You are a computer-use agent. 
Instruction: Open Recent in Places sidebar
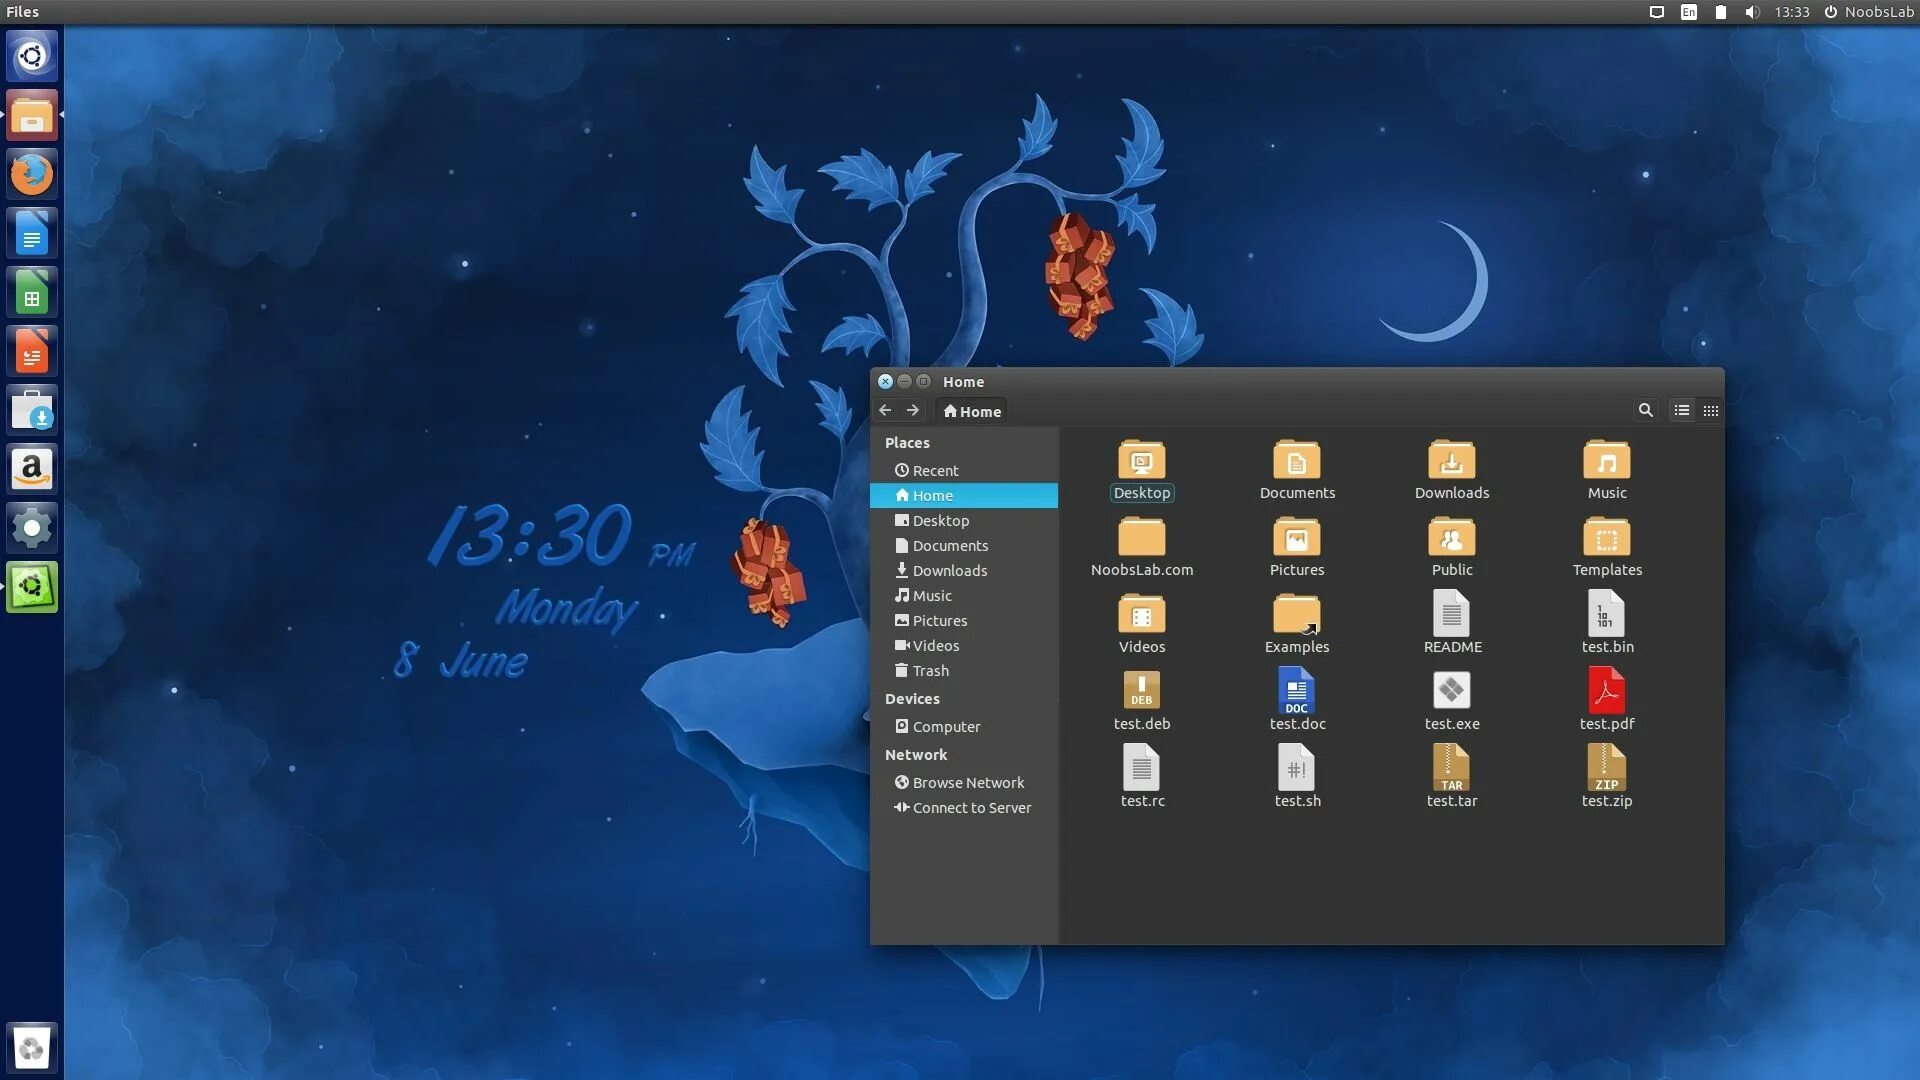935,470
